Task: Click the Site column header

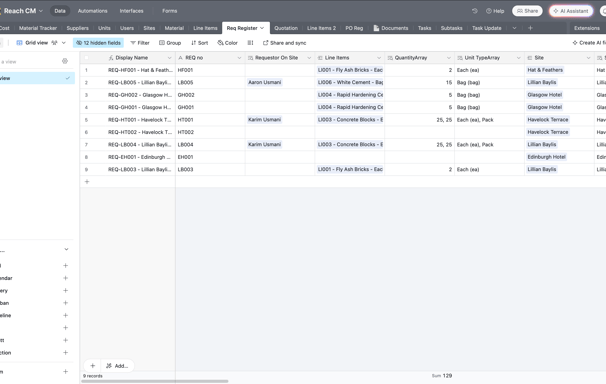Action: [559, 58]
